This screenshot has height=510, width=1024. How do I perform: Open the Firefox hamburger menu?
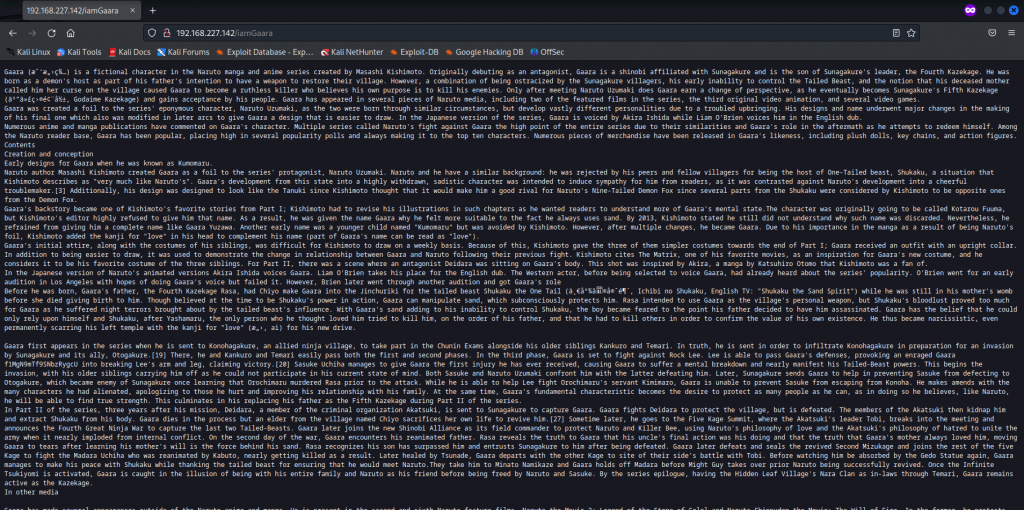(x=1012, y=33)
